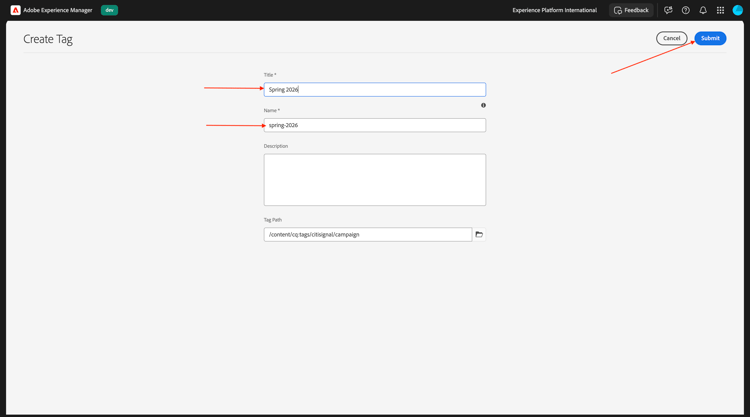Image resolution: width=750 pixels, height=417 pixels.
Task: Show notifications bell
Action: pyautogui.click(x=703, y=10)
